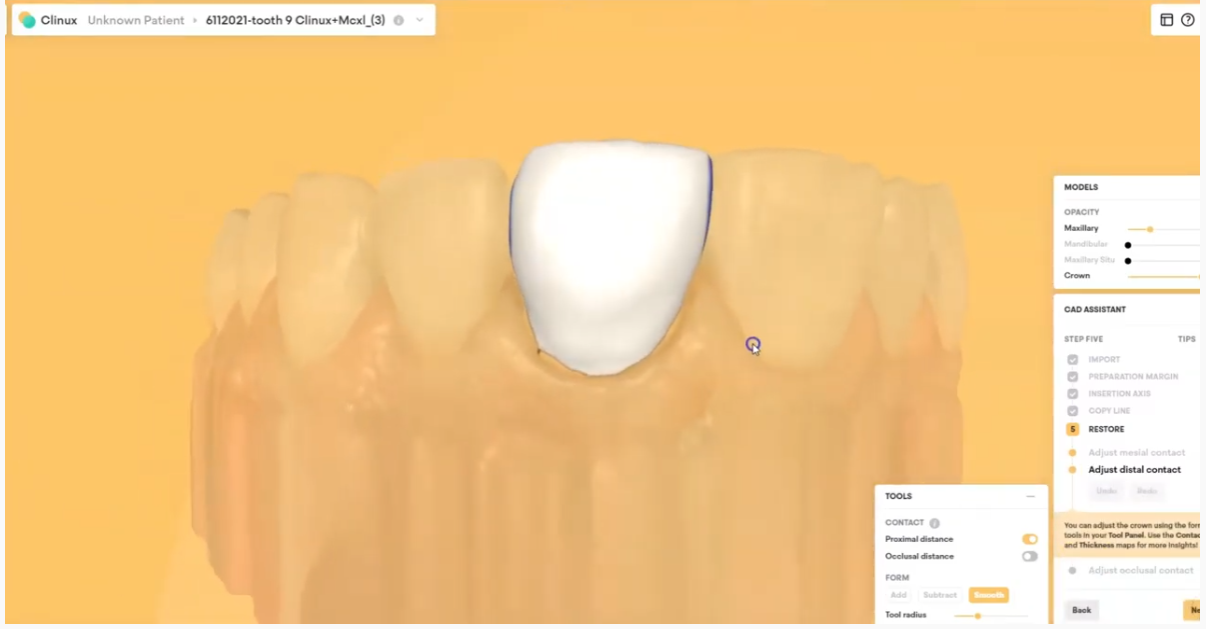Minimize the Tools panel with the dash icon

pyautogui.click(x=1030, y=496)
